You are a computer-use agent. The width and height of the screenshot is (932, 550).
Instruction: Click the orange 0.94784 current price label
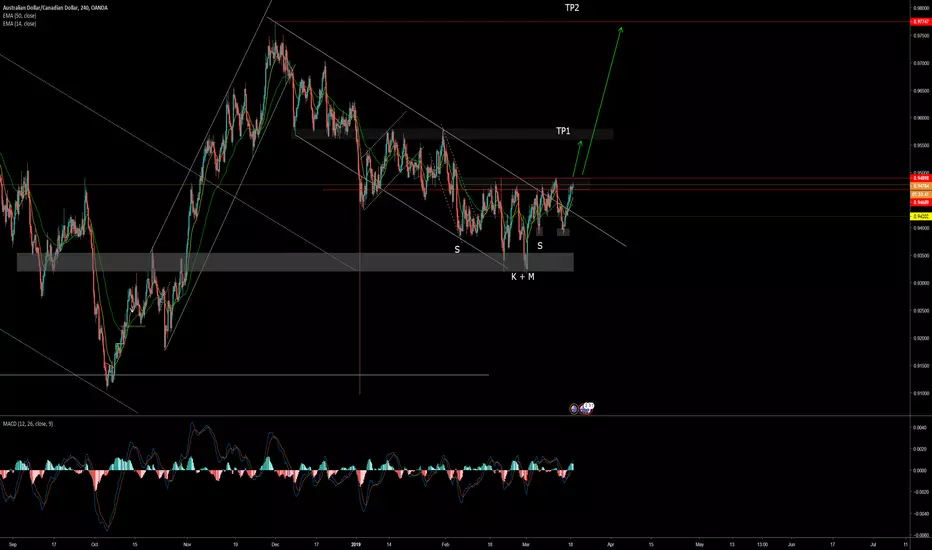point(921,186)
